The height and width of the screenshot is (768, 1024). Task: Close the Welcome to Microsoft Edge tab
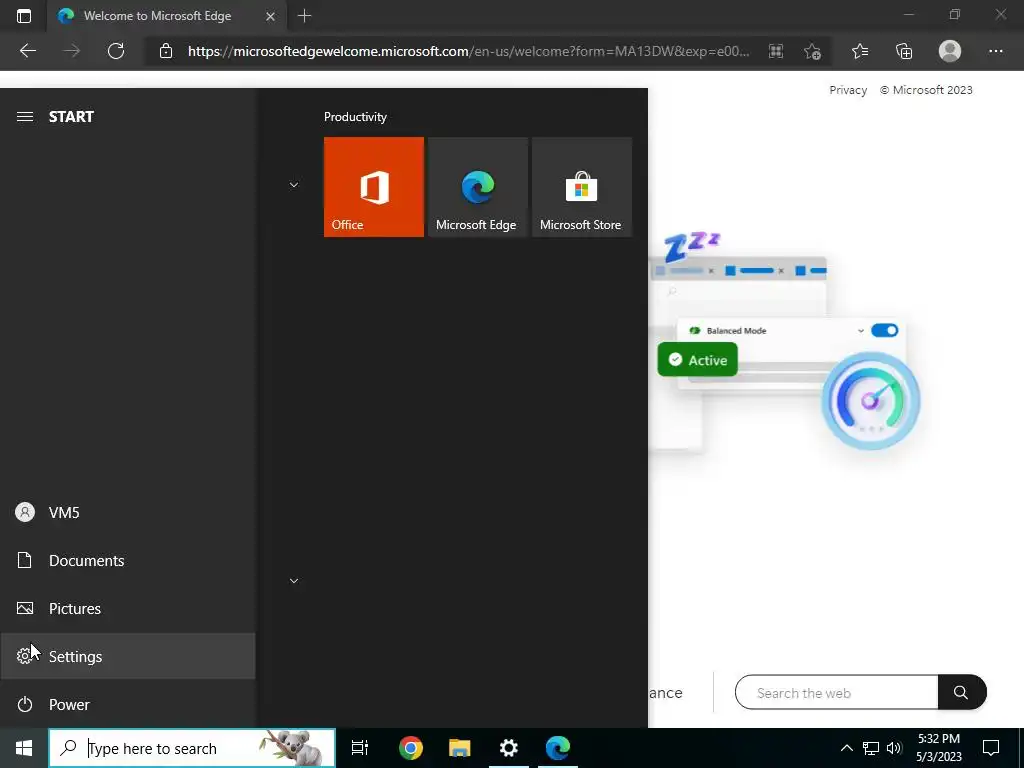pyautogui.click(x=270, y=16)
